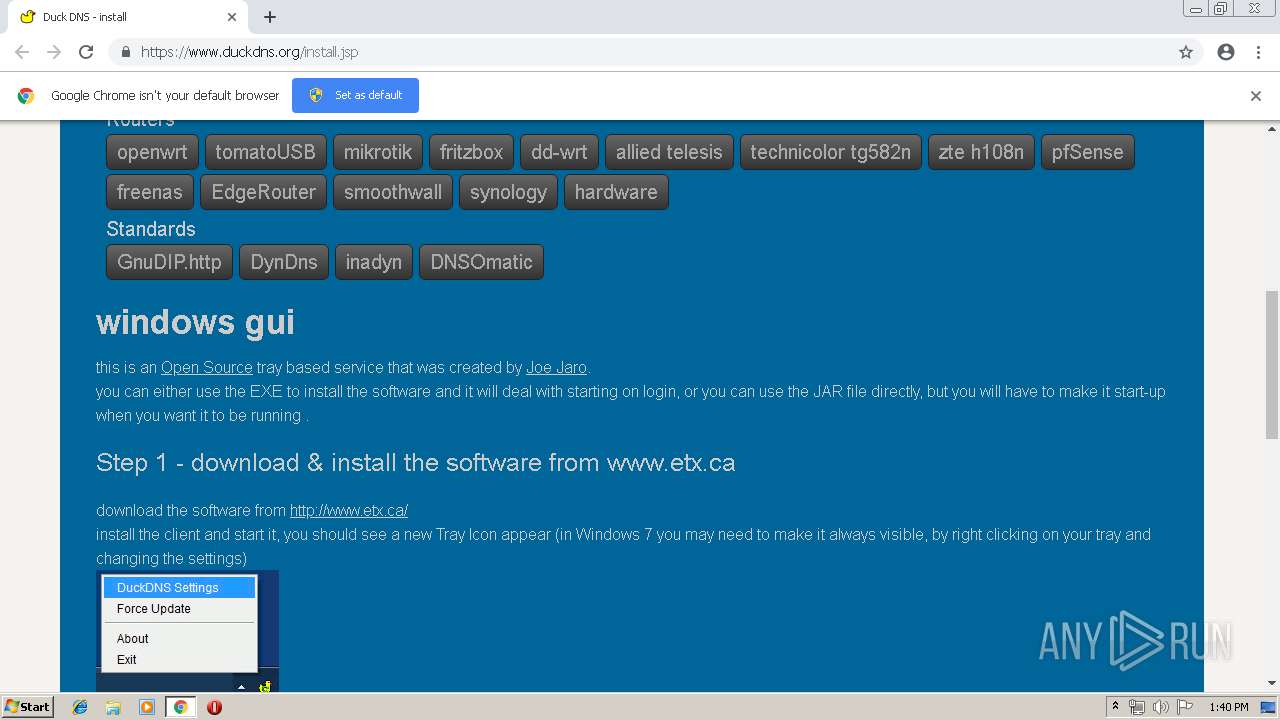Select the tomatoUSB button
Screen dimensions: 1280x720
pyautogui.click(x=265, y=152)
